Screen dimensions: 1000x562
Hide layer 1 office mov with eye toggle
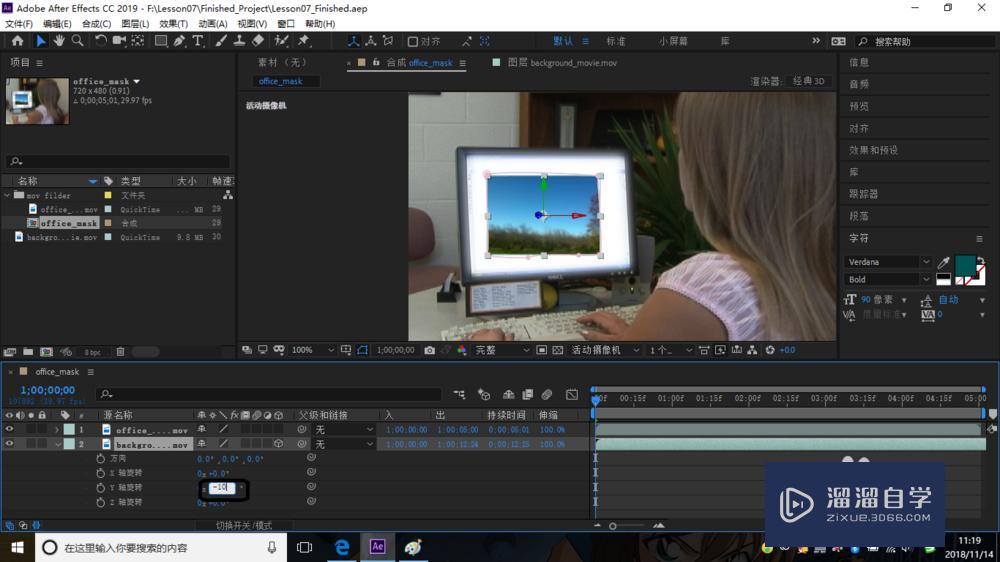[x=9, y=429]
